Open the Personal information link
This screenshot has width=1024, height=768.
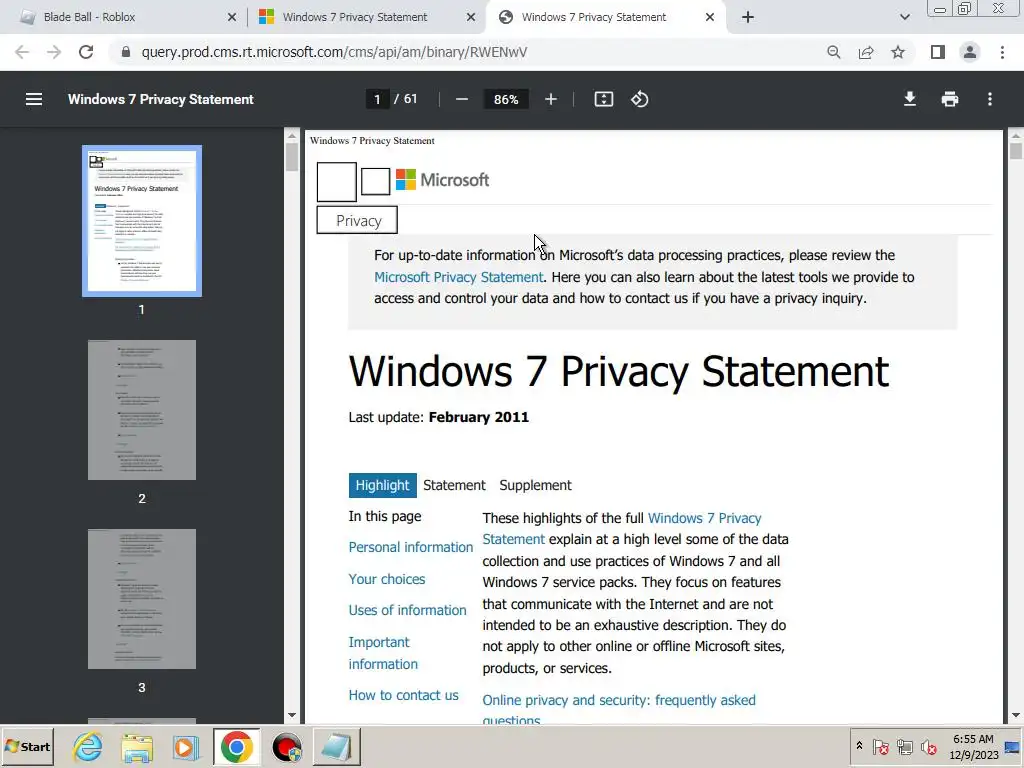click(x=410, y=547)
